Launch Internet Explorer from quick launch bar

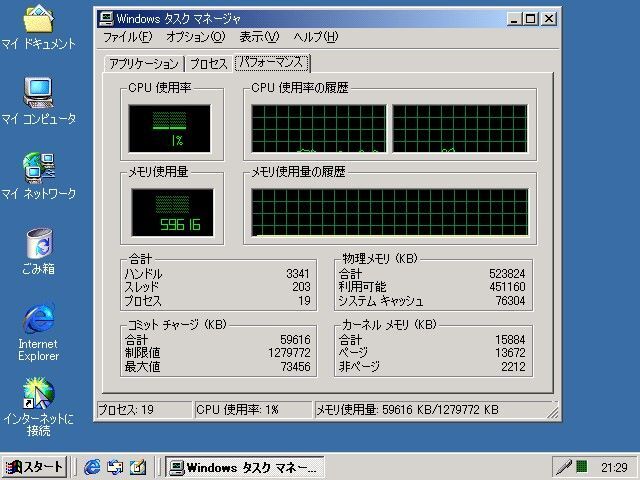pyautogui.click(x=92, y=467)
